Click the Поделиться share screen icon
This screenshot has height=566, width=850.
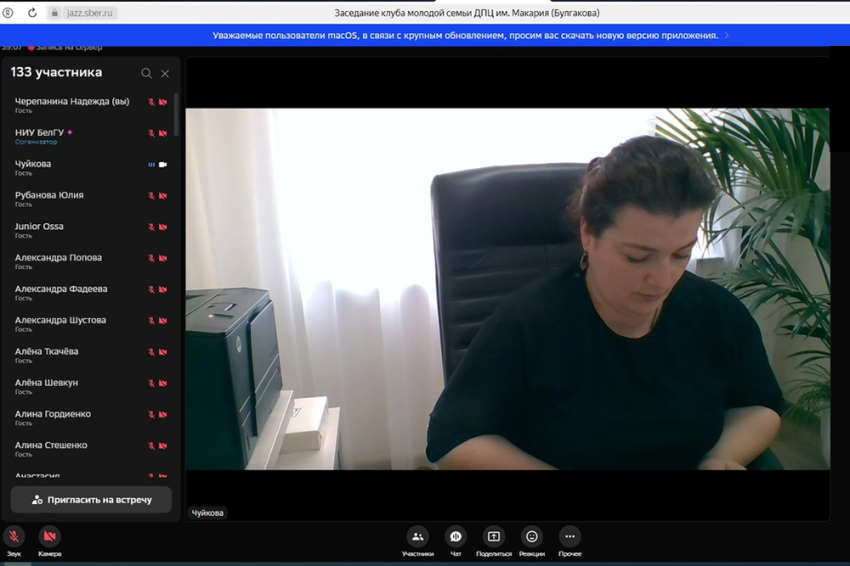(x=493, y=537)
